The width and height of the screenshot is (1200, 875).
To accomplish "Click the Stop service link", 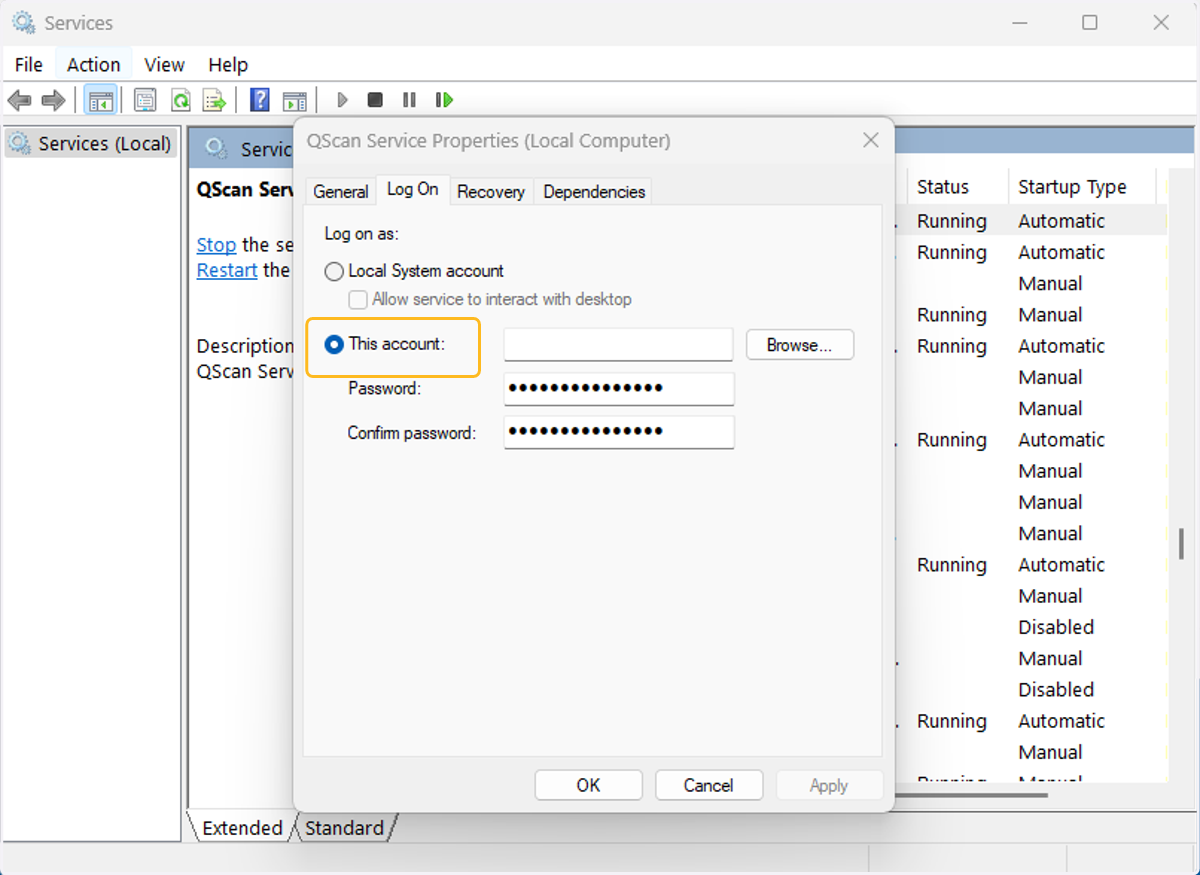I will click(x=216, y=245).
